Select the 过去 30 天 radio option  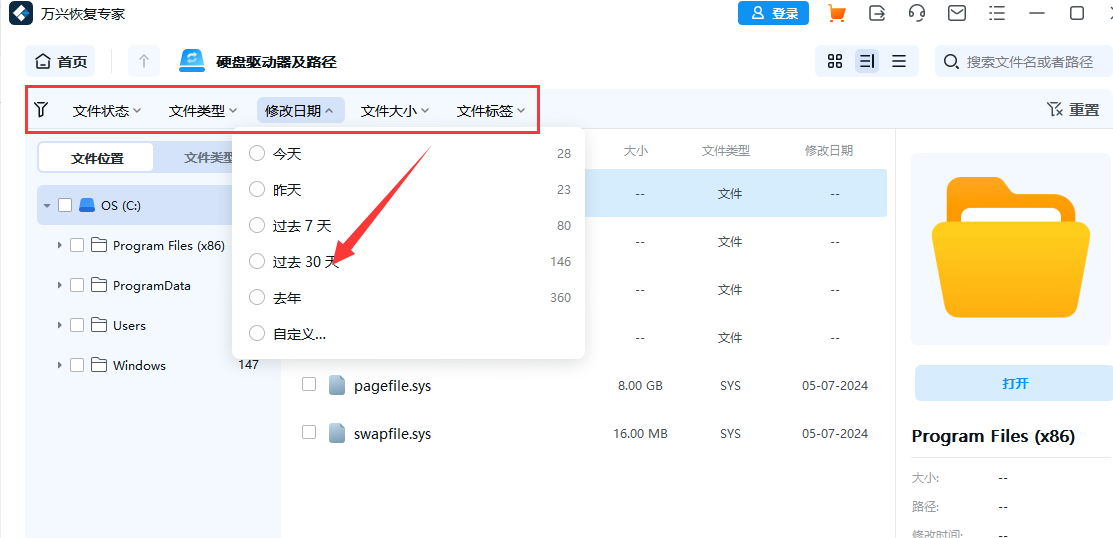click(x=257, y=262)
